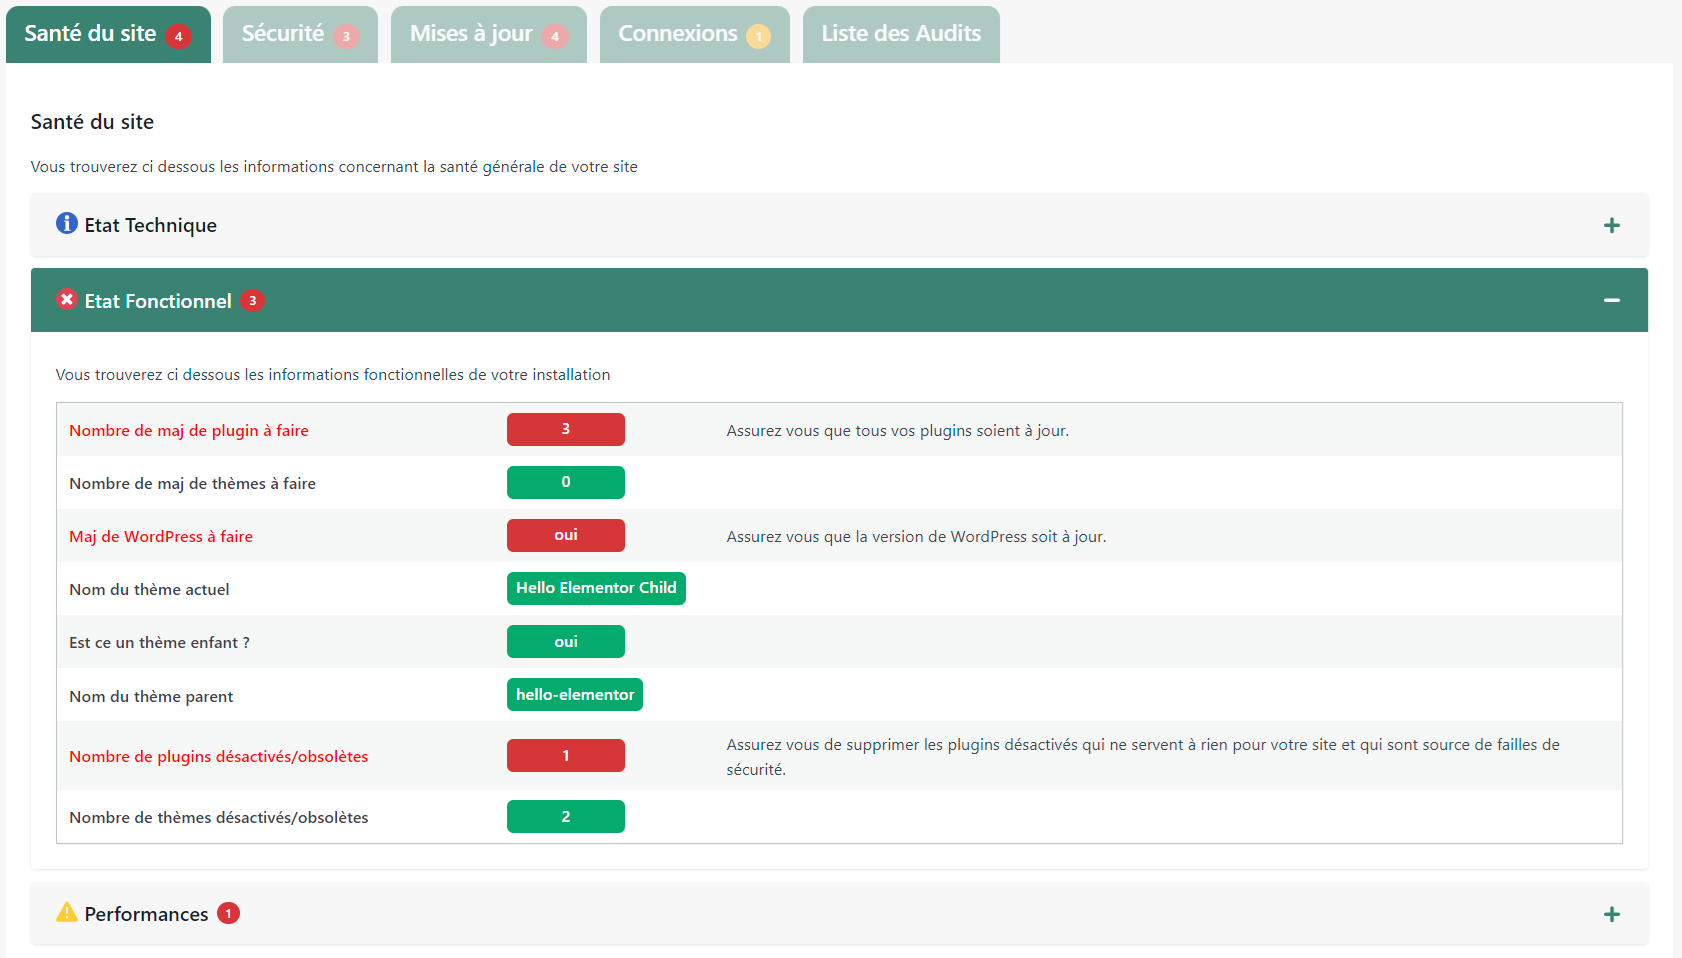Click the yellow badge on Connexions tab
This screenshot has height=958, width=1682.
[x=758, y=37]
